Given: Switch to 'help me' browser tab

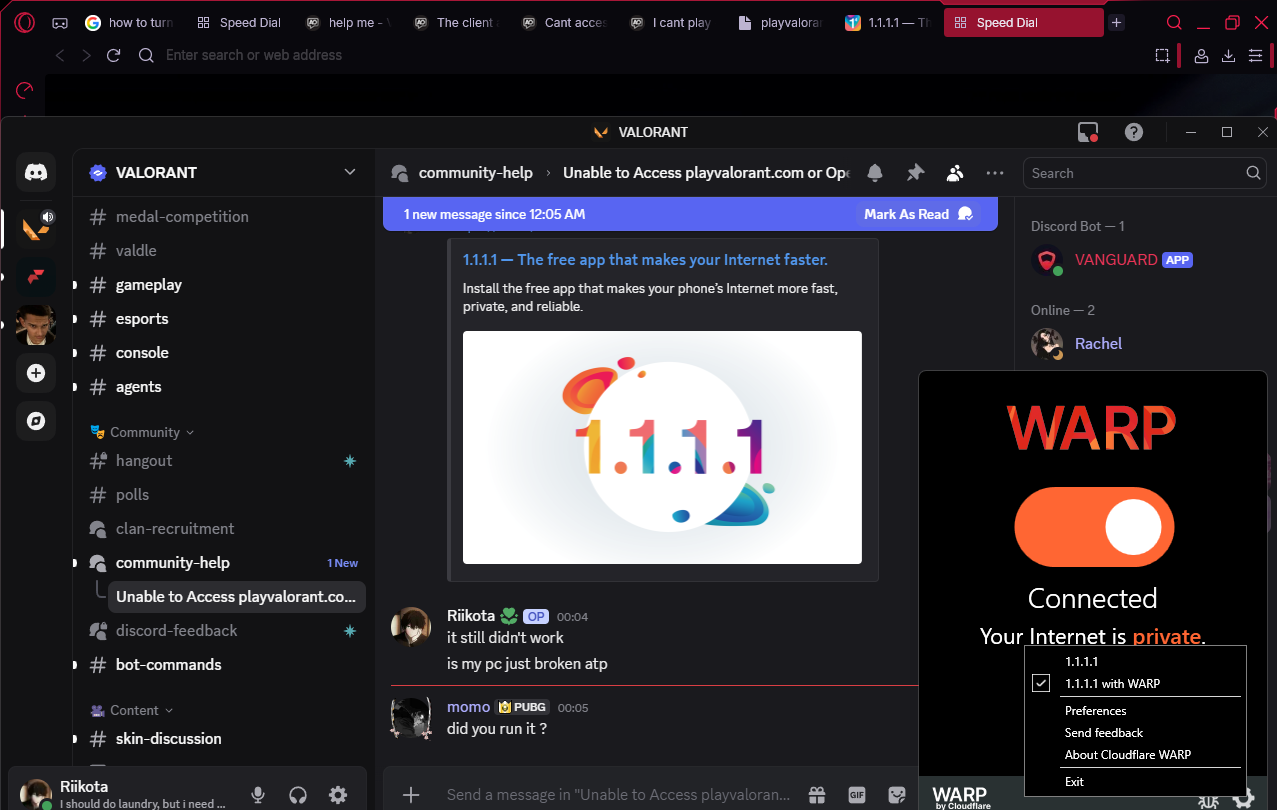Looking at the screenshot, I should click(x=347, y=22).
